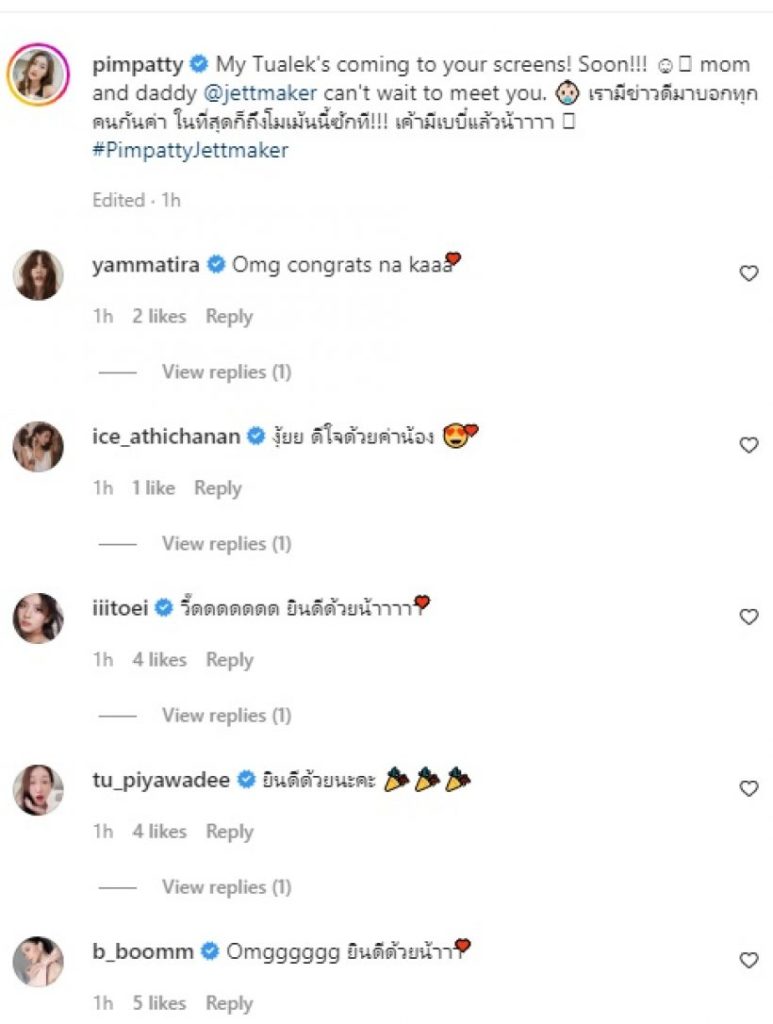Reply to b_boomm's comment
The width and height of the screenshot is (773, 1024).
[x=229, y=1003]
